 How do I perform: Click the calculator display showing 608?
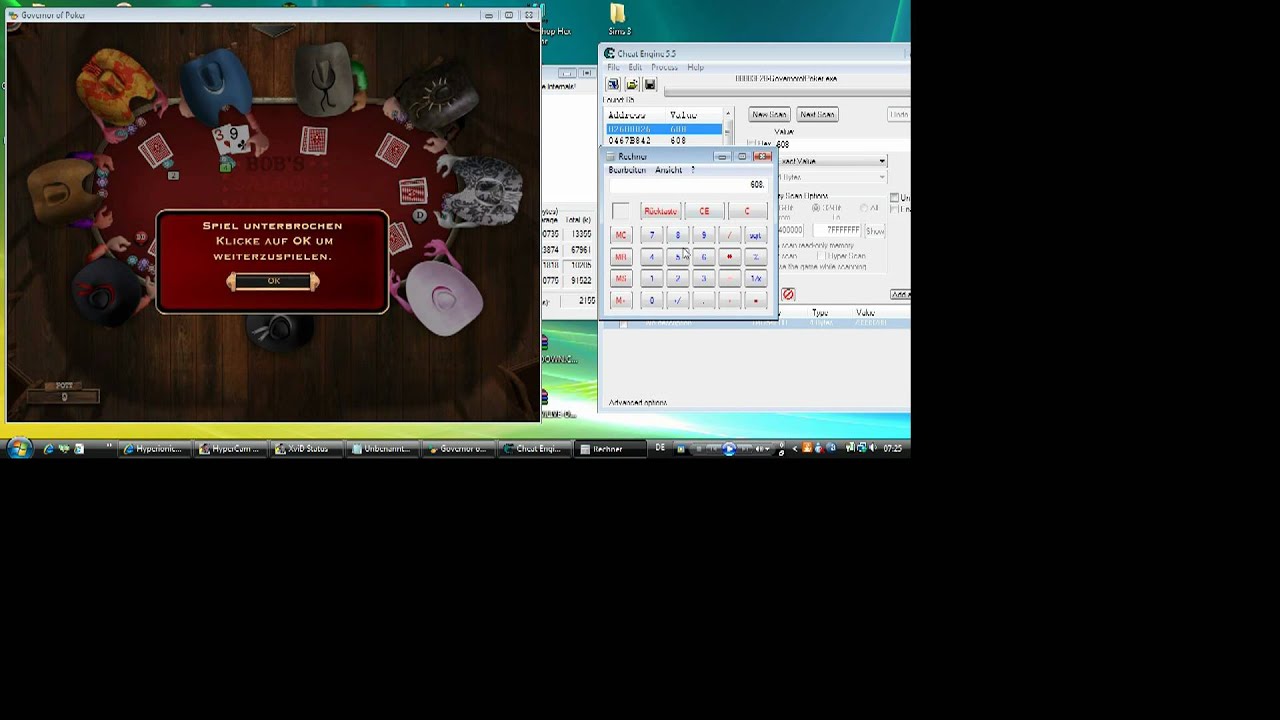(688, 185)
